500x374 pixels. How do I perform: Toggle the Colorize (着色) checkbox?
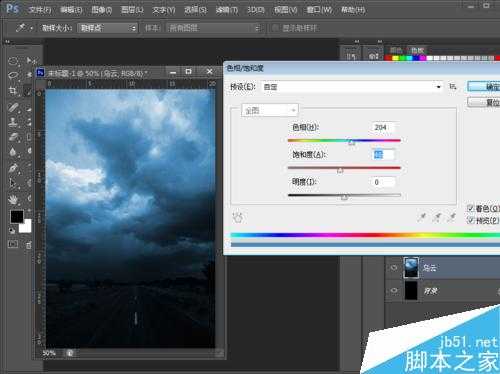coord(471,209)
